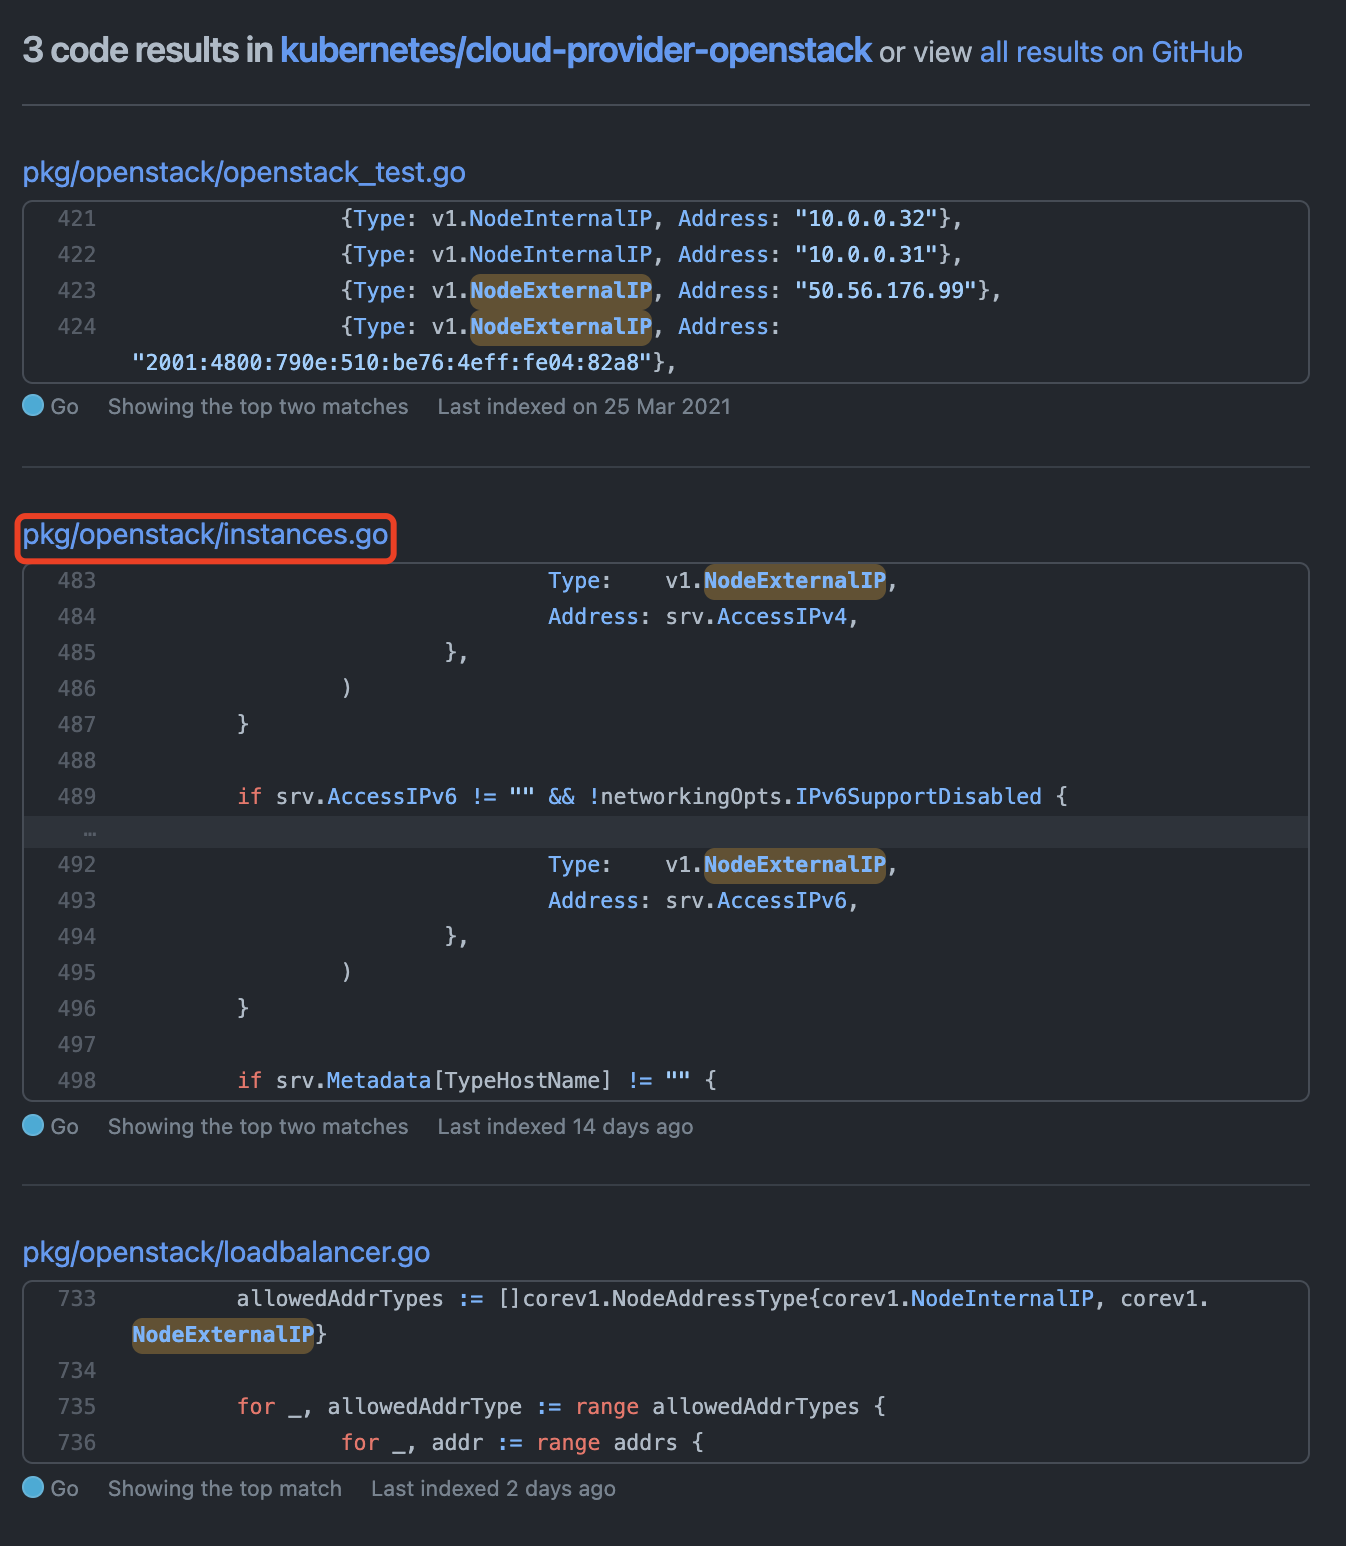Click line number 424
This screenshot has width=1346, height=1546.
click(x=77, y=326)
